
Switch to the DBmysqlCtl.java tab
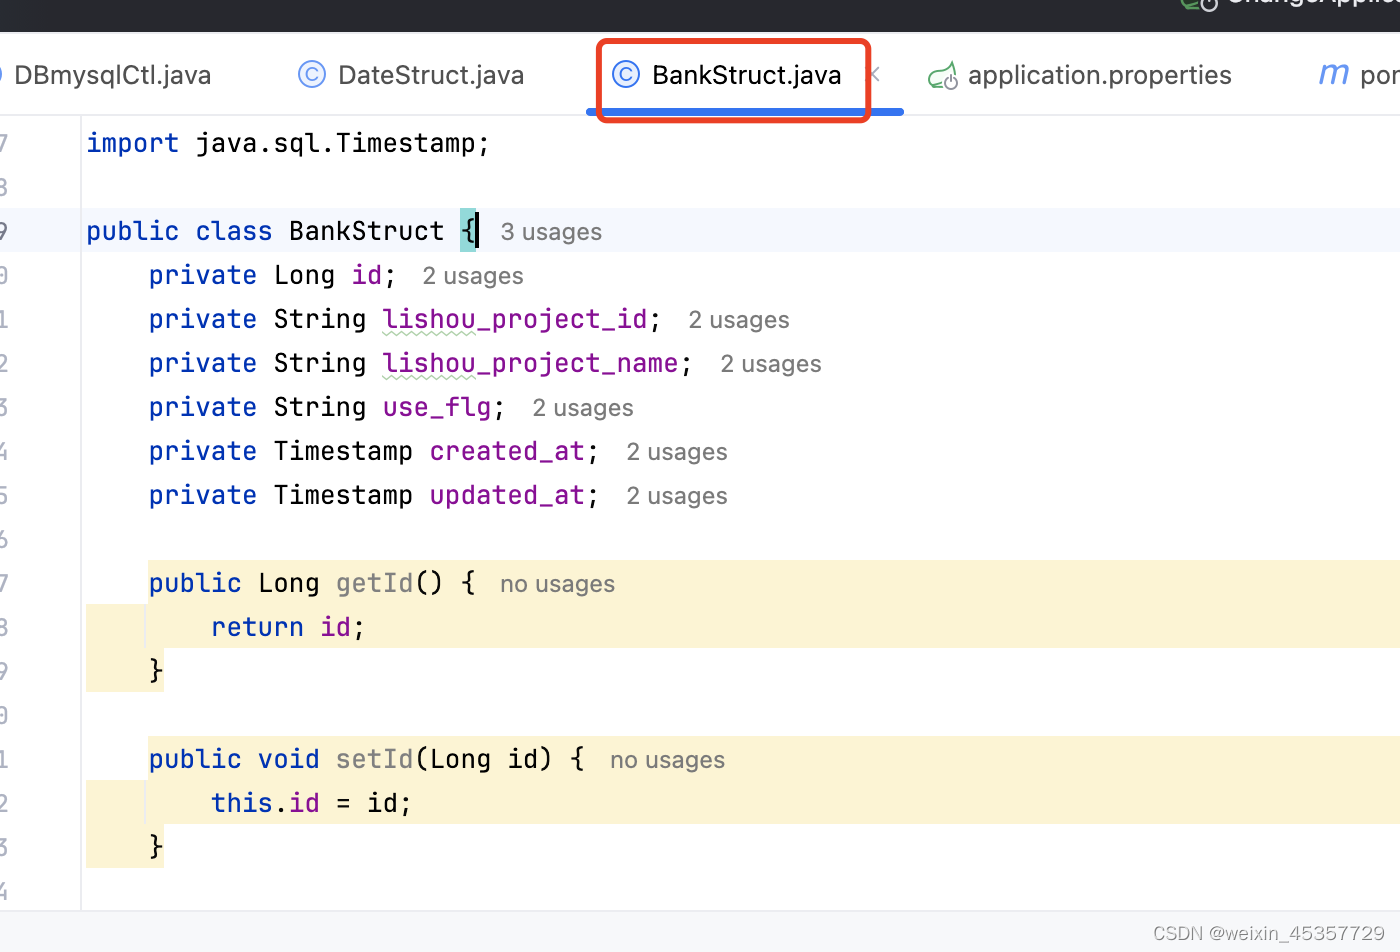click(112, 74)
